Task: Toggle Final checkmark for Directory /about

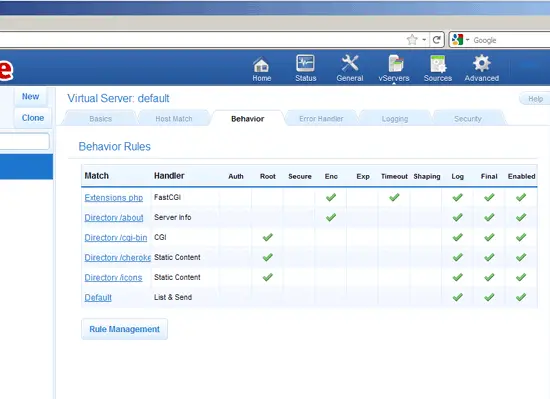Action: (x=489, y=217)
